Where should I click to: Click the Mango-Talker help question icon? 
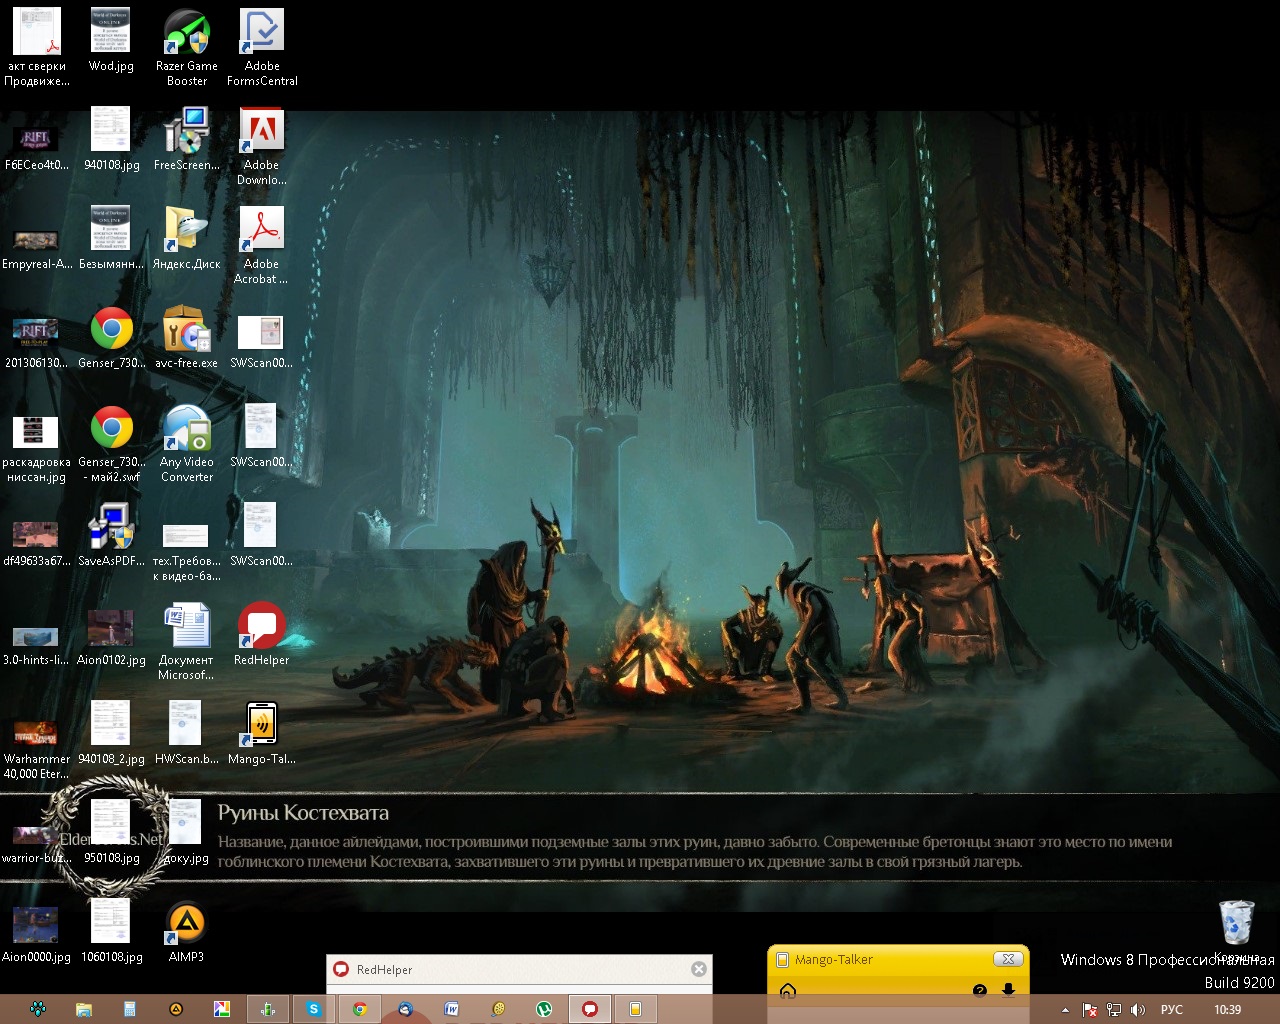coord(980,990)
